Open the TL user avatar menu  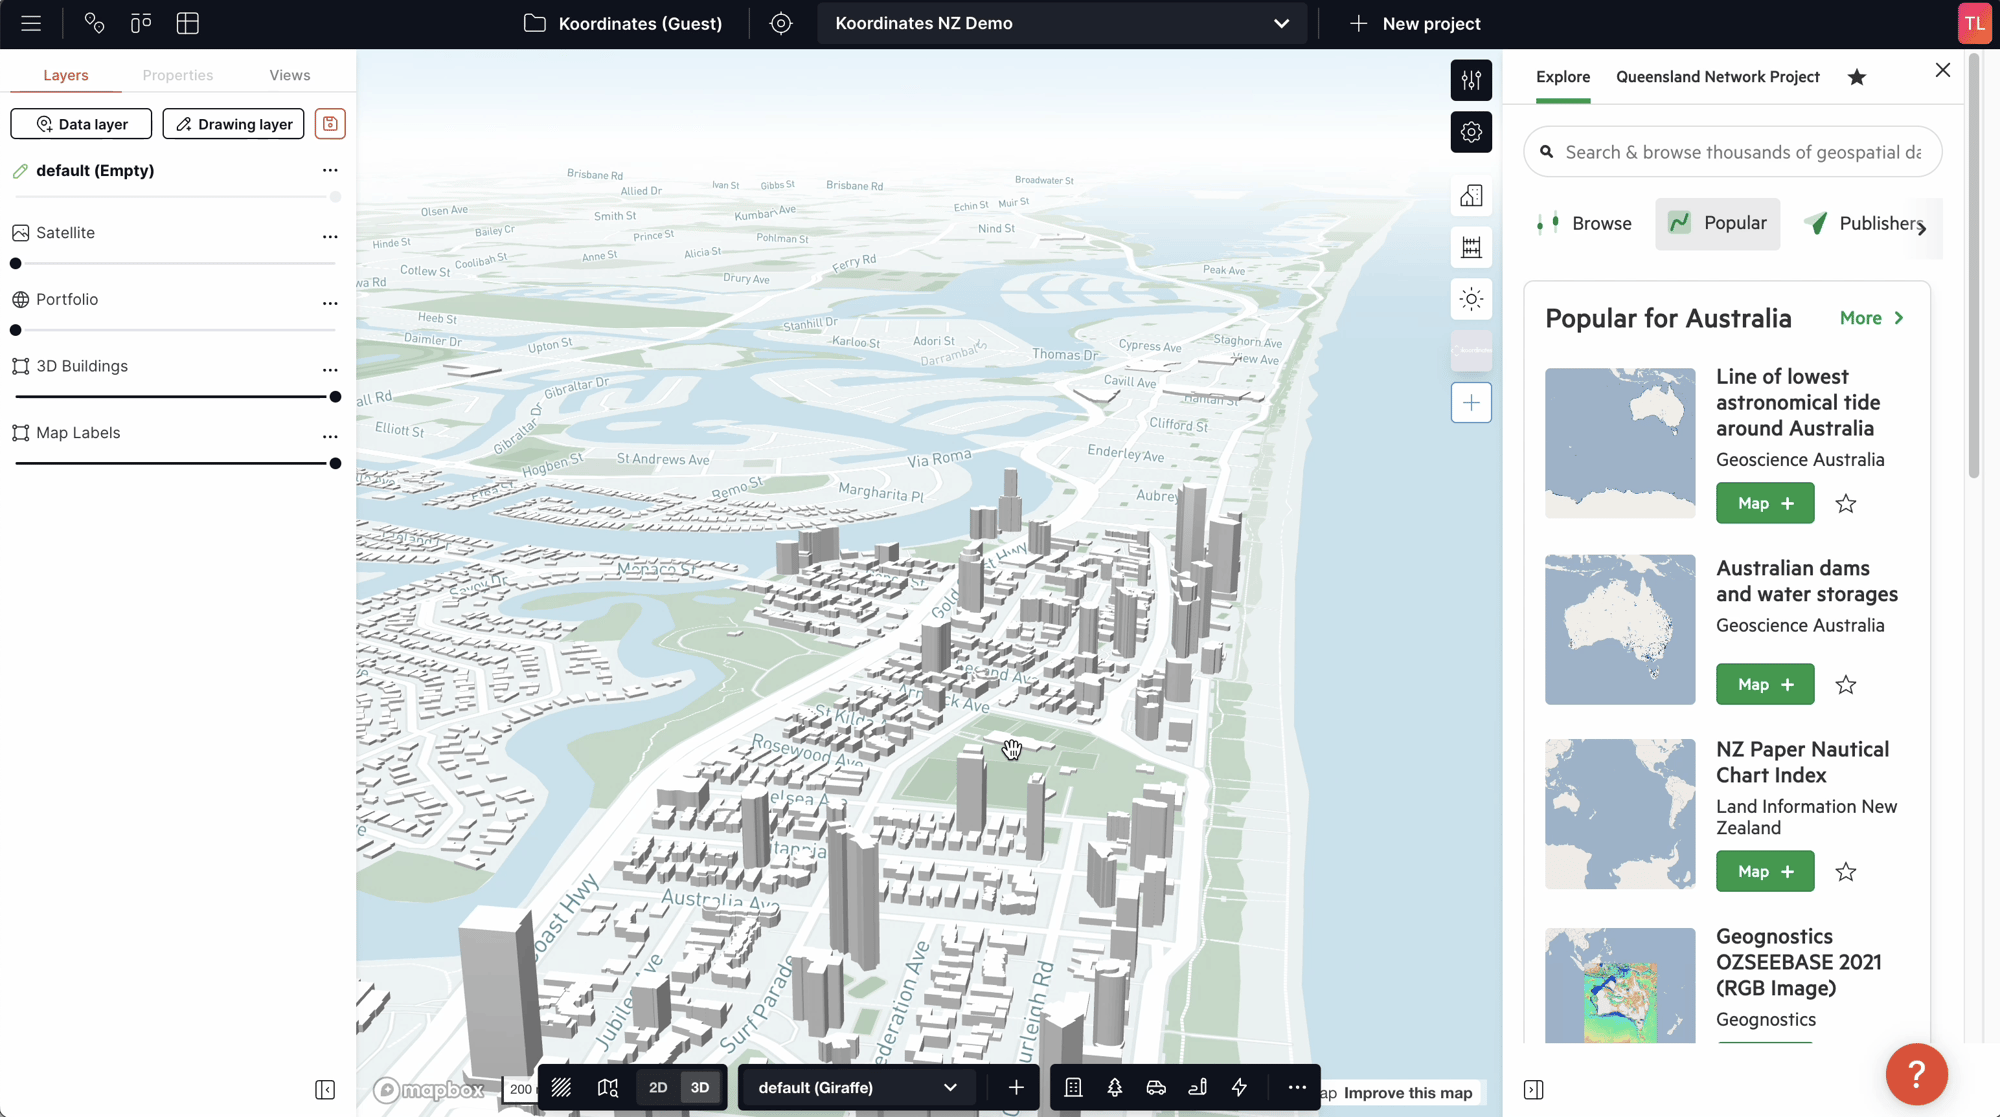tap(1973, 23)
